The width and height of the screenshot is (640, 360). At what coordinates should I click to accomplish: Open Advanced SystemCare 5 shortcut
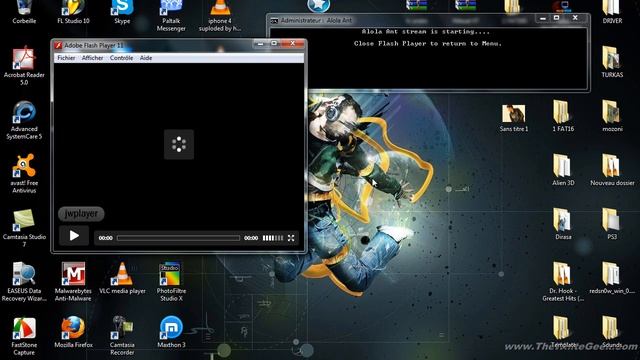pyautogui.click(x=24, y=120)
